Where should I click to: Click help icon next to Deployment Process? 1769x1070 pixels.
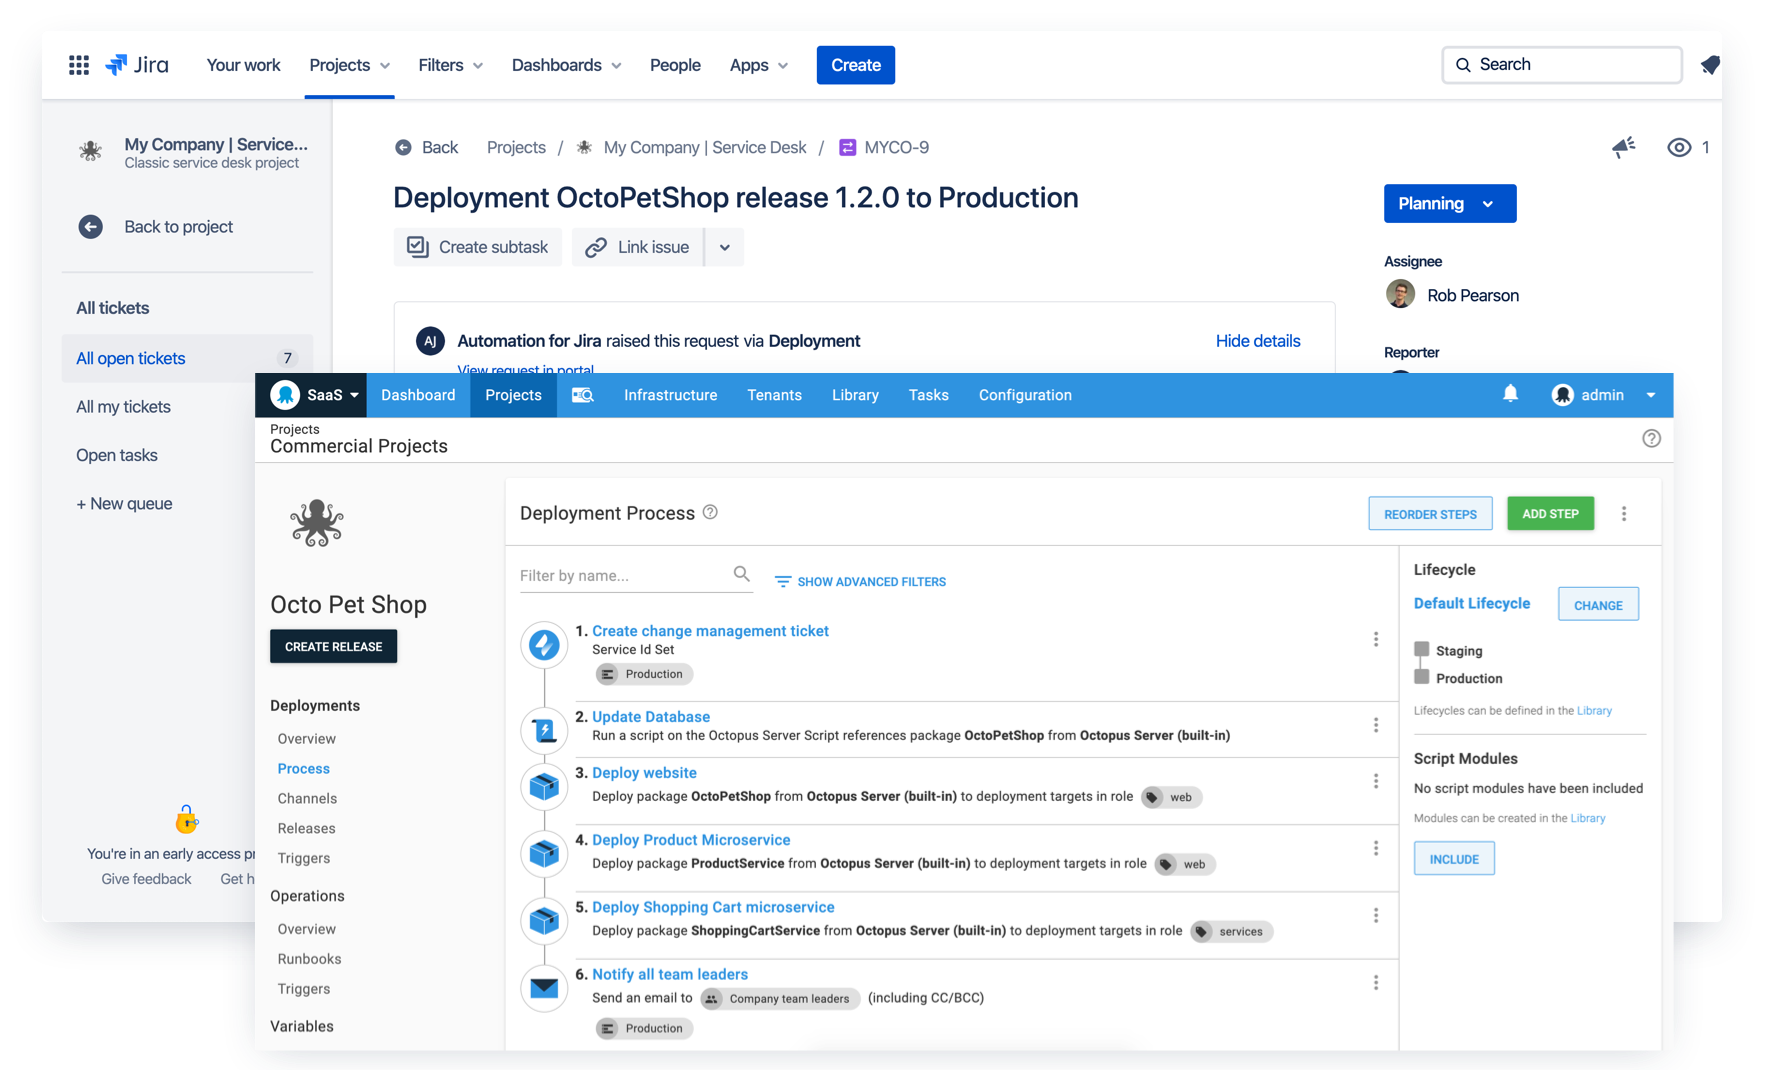pyautogui.click(x=710, y=512)
